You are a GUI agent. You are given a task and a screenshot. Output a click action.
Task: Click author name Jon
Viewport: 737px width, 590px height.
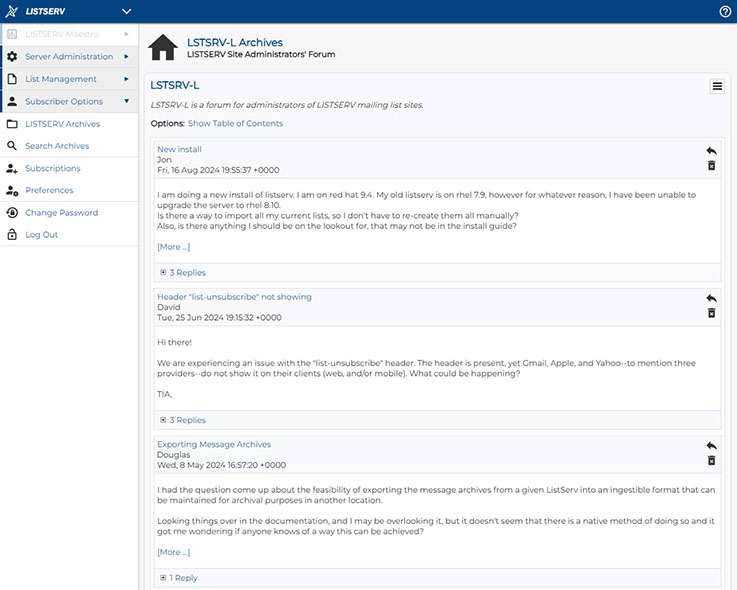pyautogui.click(x=164, y=160)
